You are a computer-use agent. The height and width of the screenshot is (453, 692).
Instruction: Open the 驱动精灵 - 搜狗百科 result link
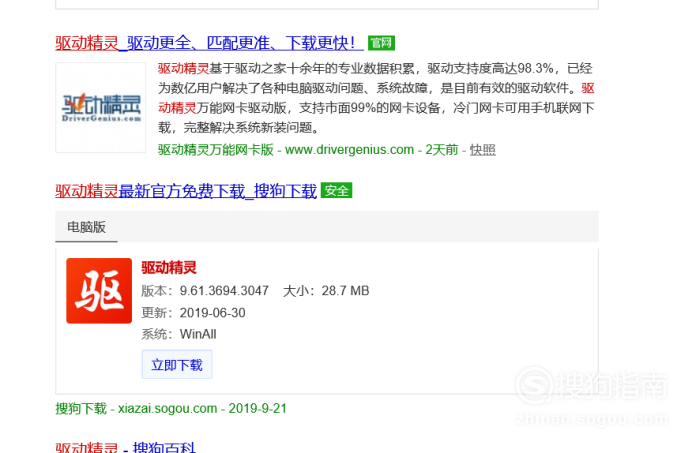click(125, 447)
